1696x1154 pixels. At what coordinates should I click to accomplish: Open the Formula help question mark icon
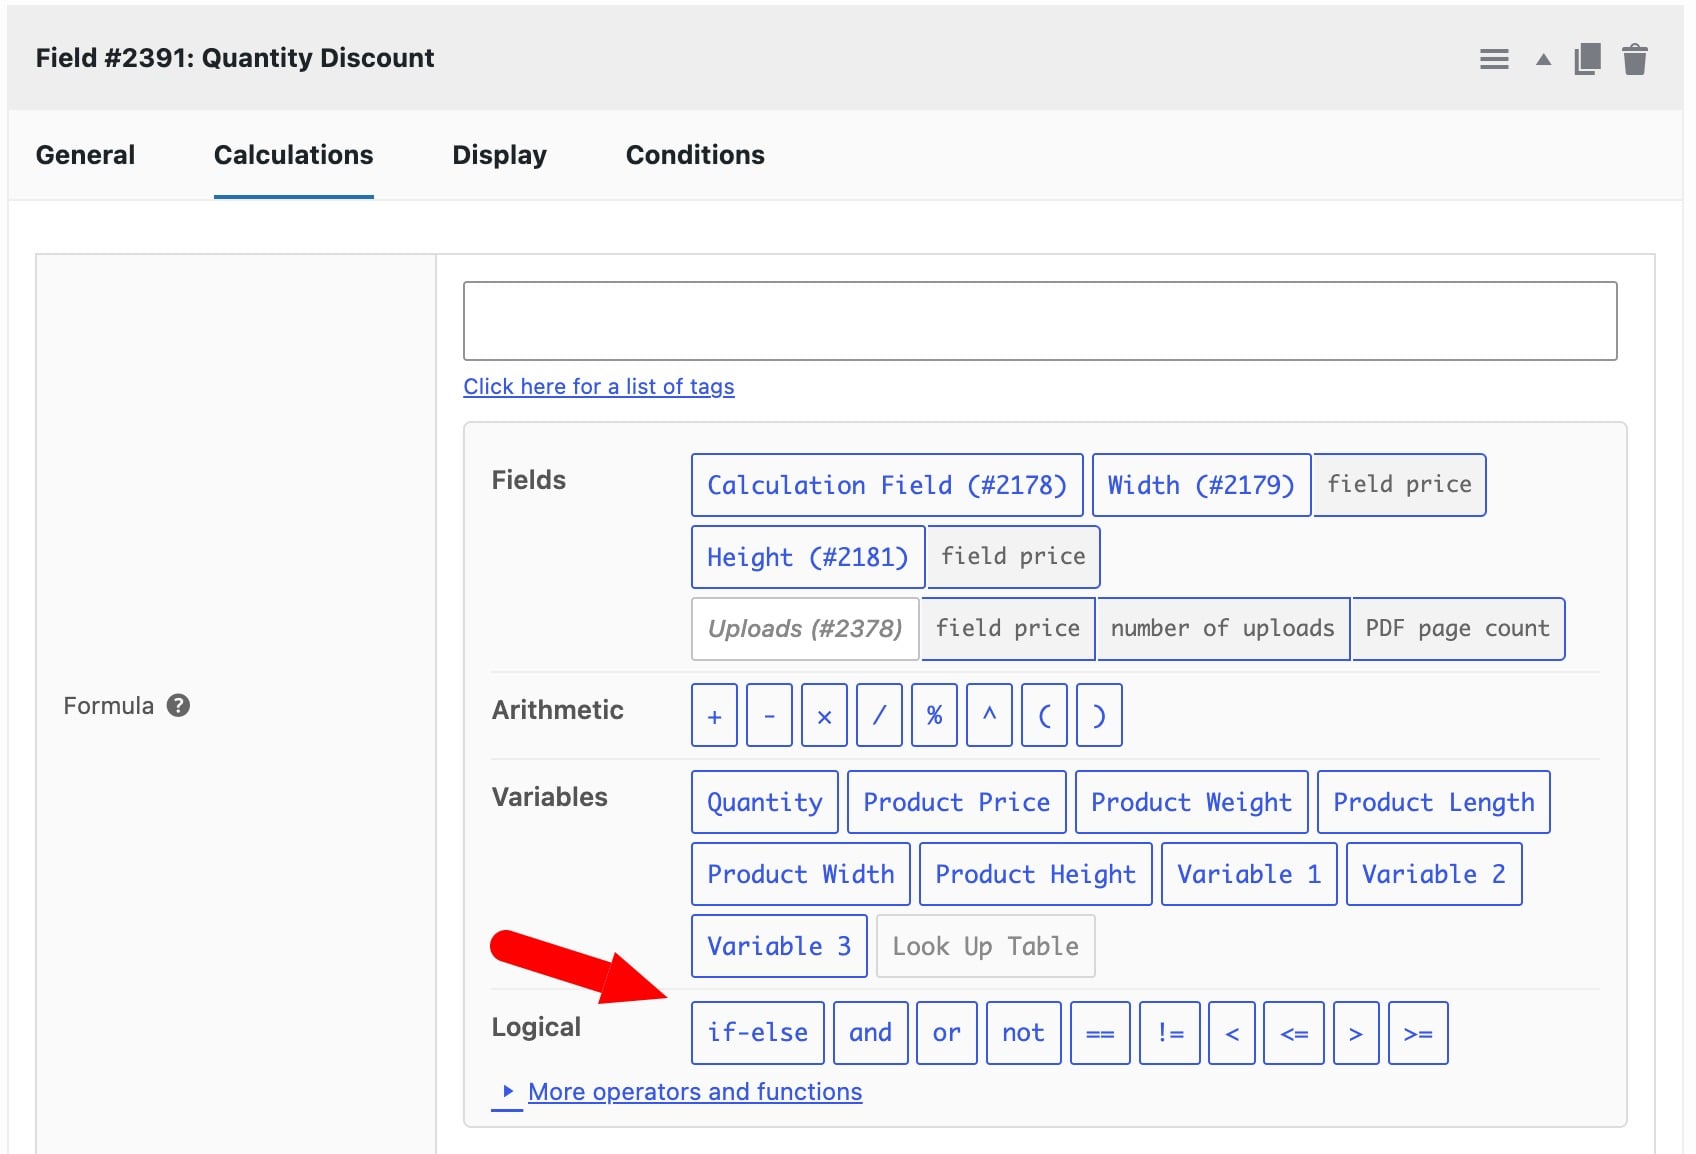178,705
